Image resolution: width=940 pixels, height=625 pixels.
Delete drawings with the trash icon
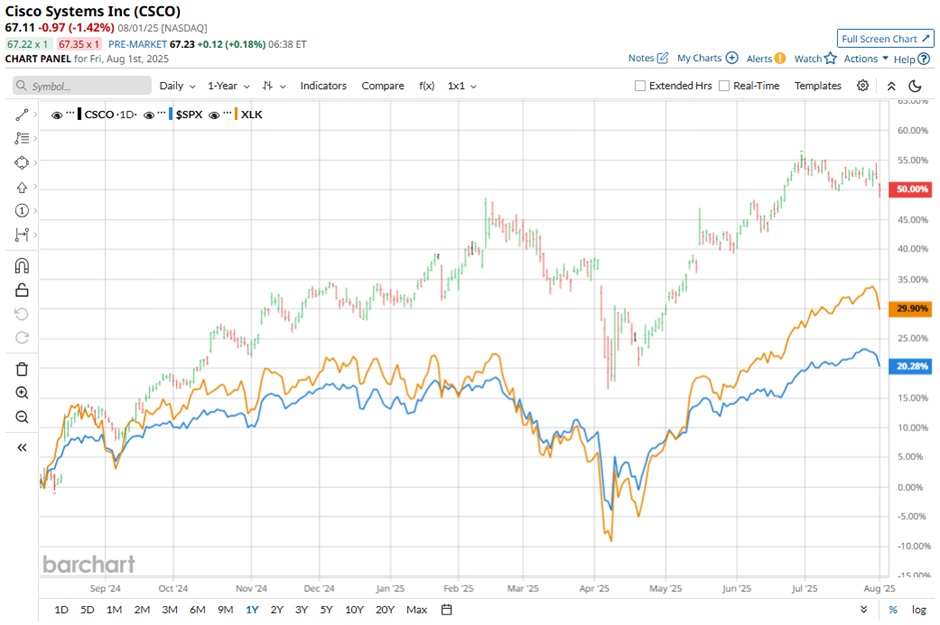[22, 369]
